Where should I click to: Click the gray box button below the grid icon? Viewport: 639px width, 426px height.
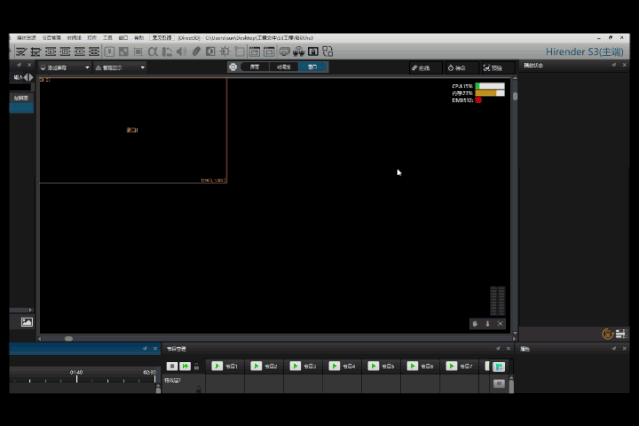click(499, 384)
